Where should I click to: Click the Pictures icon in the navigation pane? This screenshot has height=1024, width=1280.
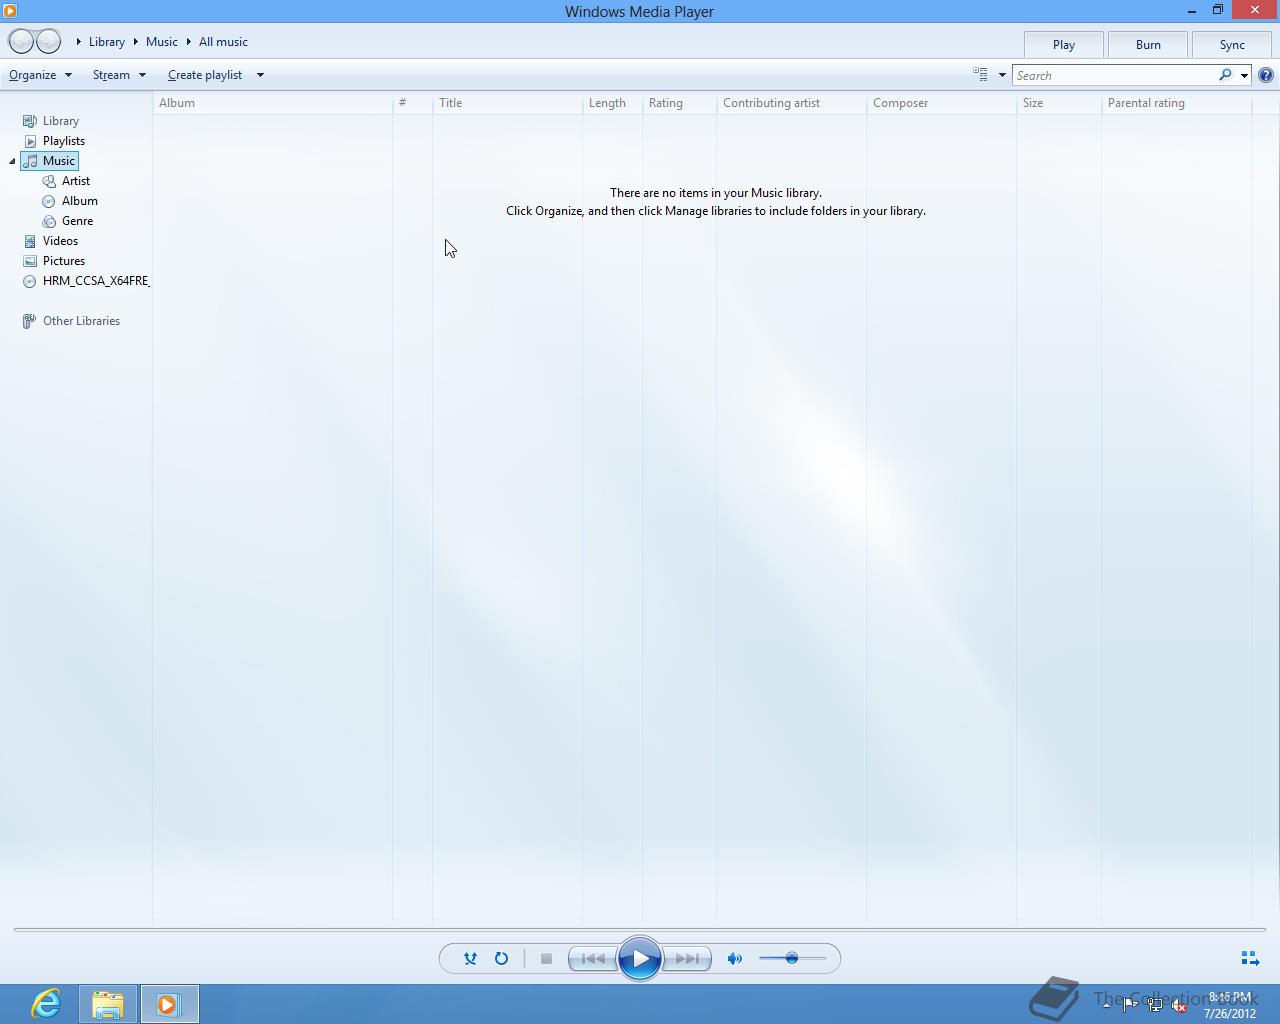[30, 261]
